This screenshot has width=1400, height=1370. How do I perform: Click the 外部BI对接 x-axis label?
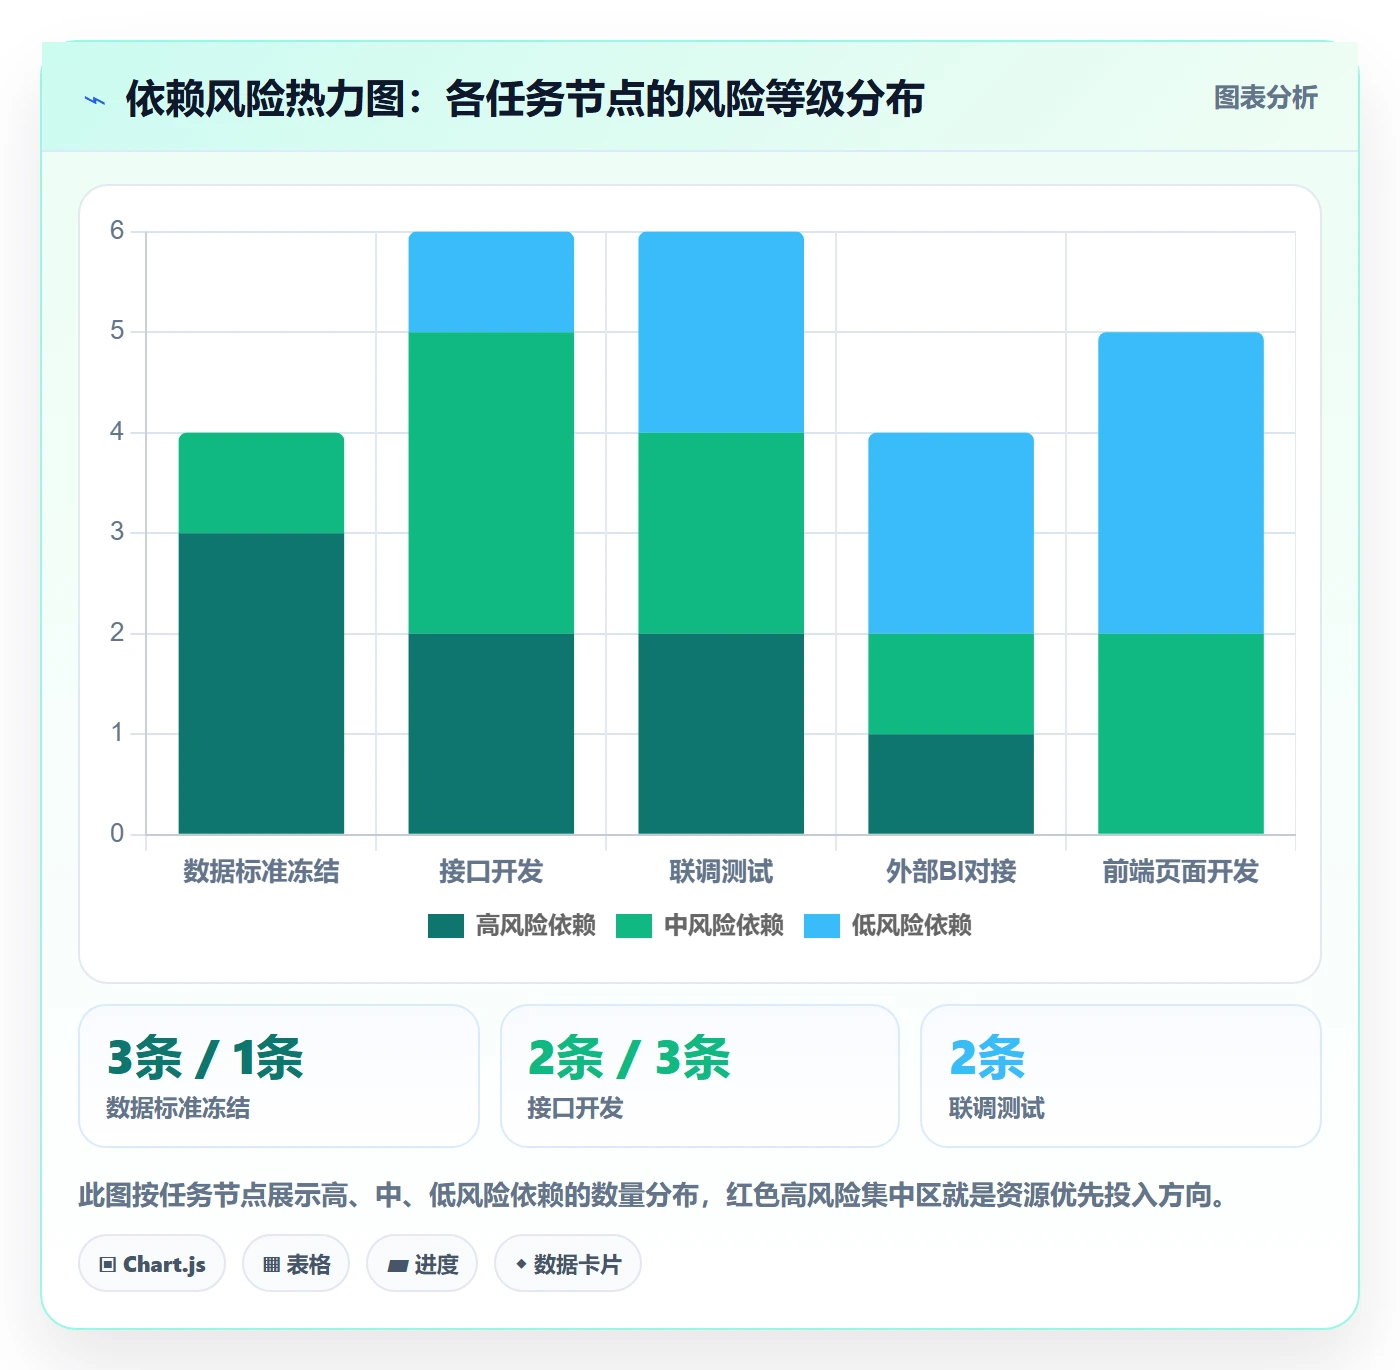tap(951, 872)
